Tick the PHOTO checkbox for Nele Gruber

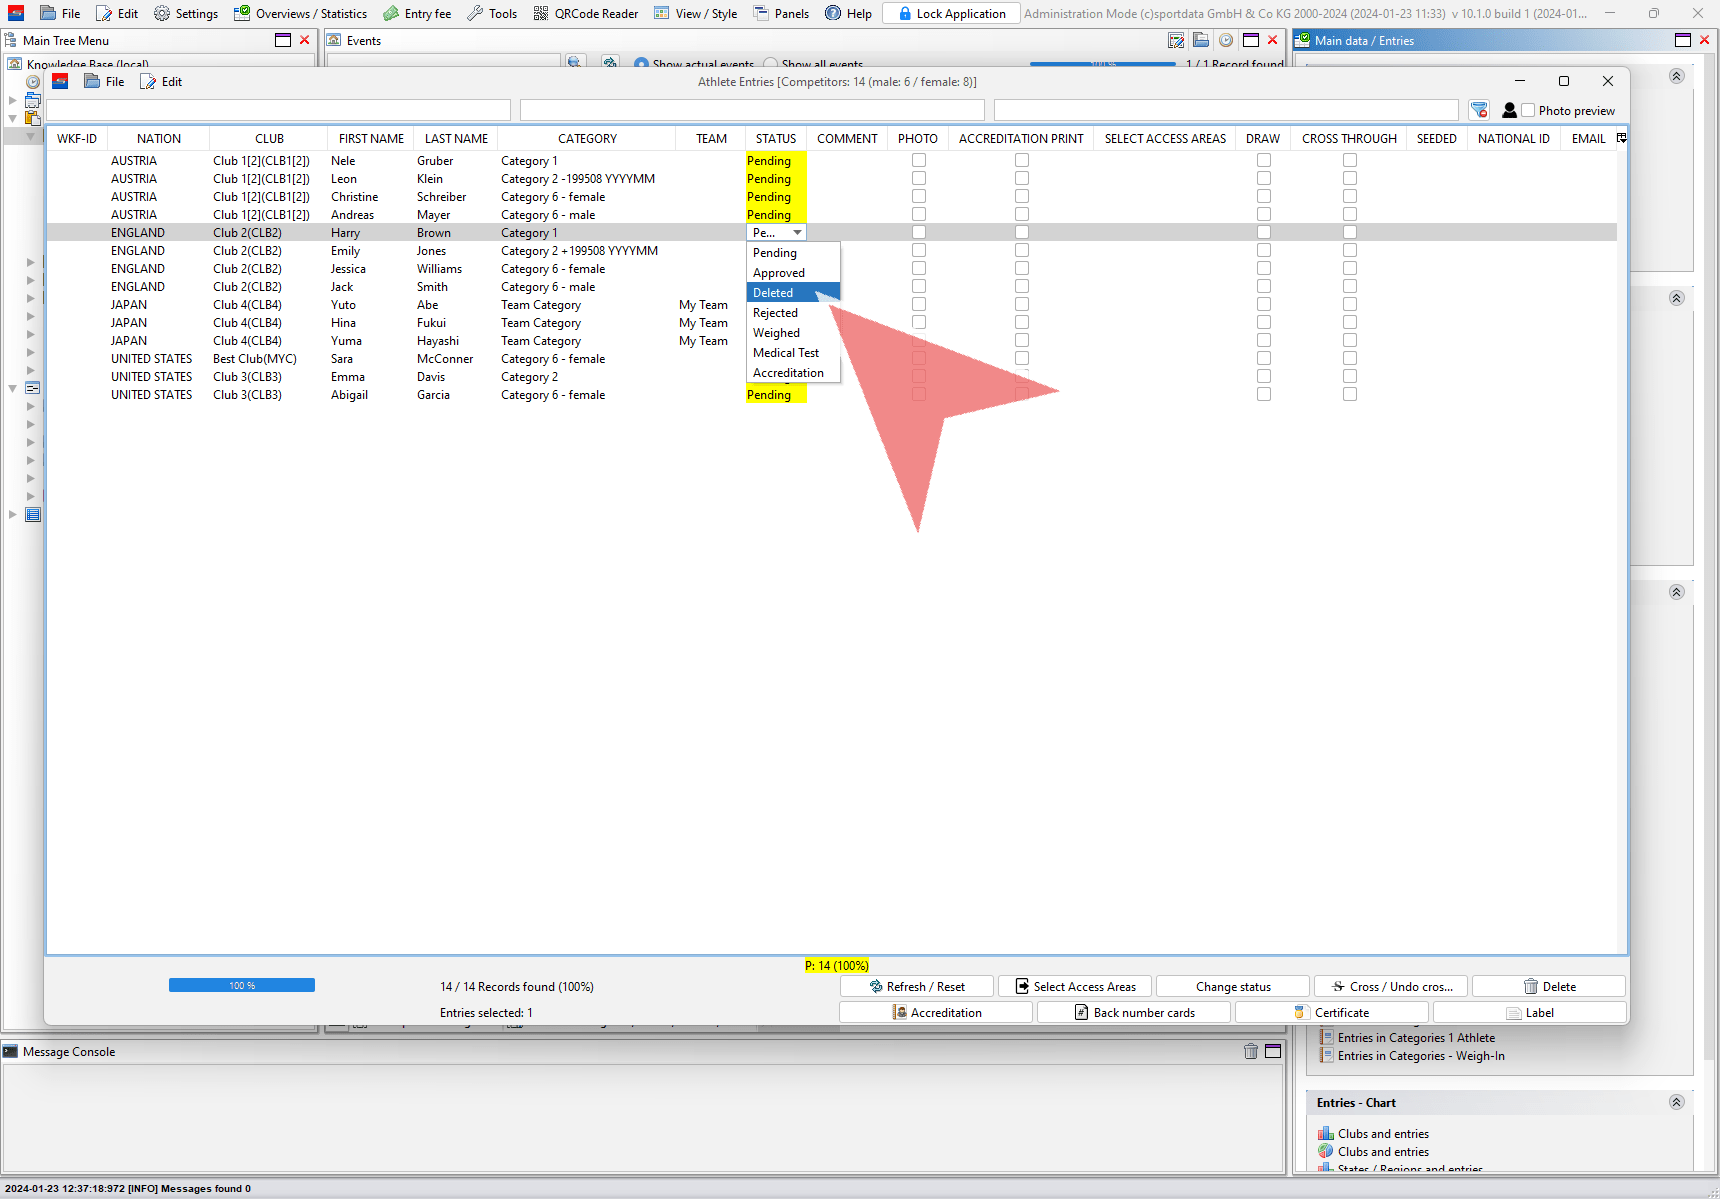[918, 161]
